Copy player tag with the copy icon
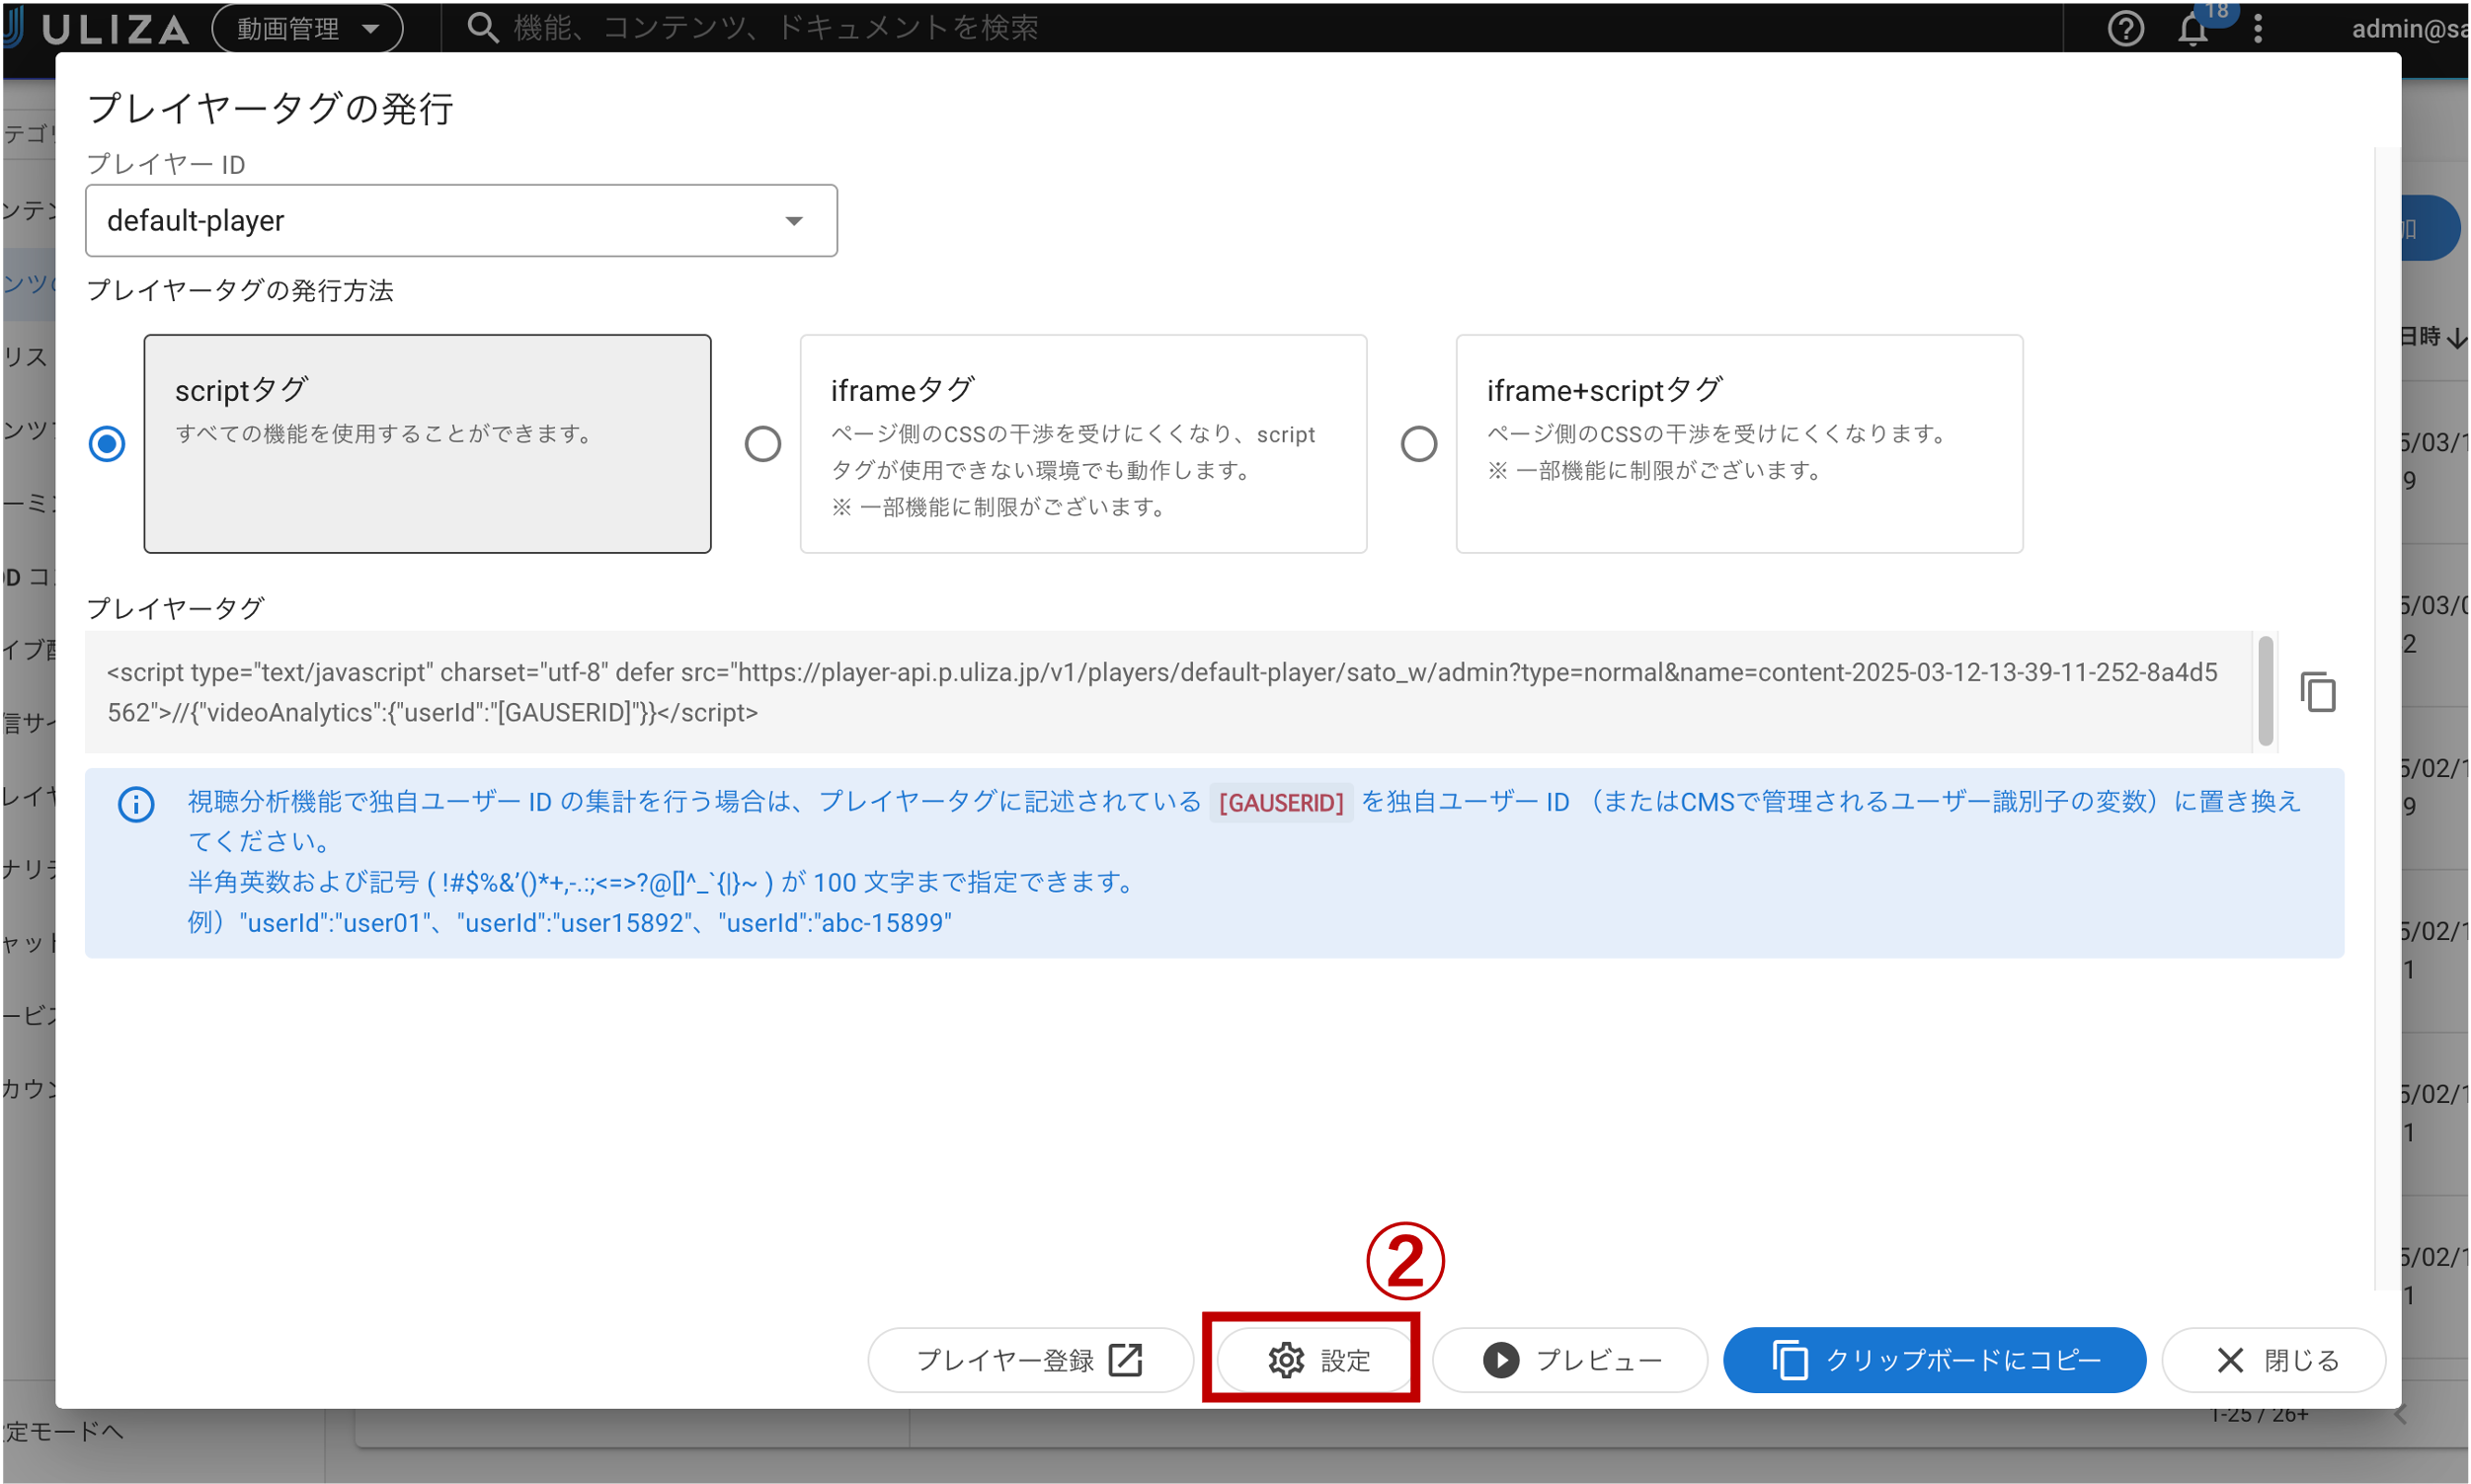2471x1484 pixels. (x=2318, y=692)
